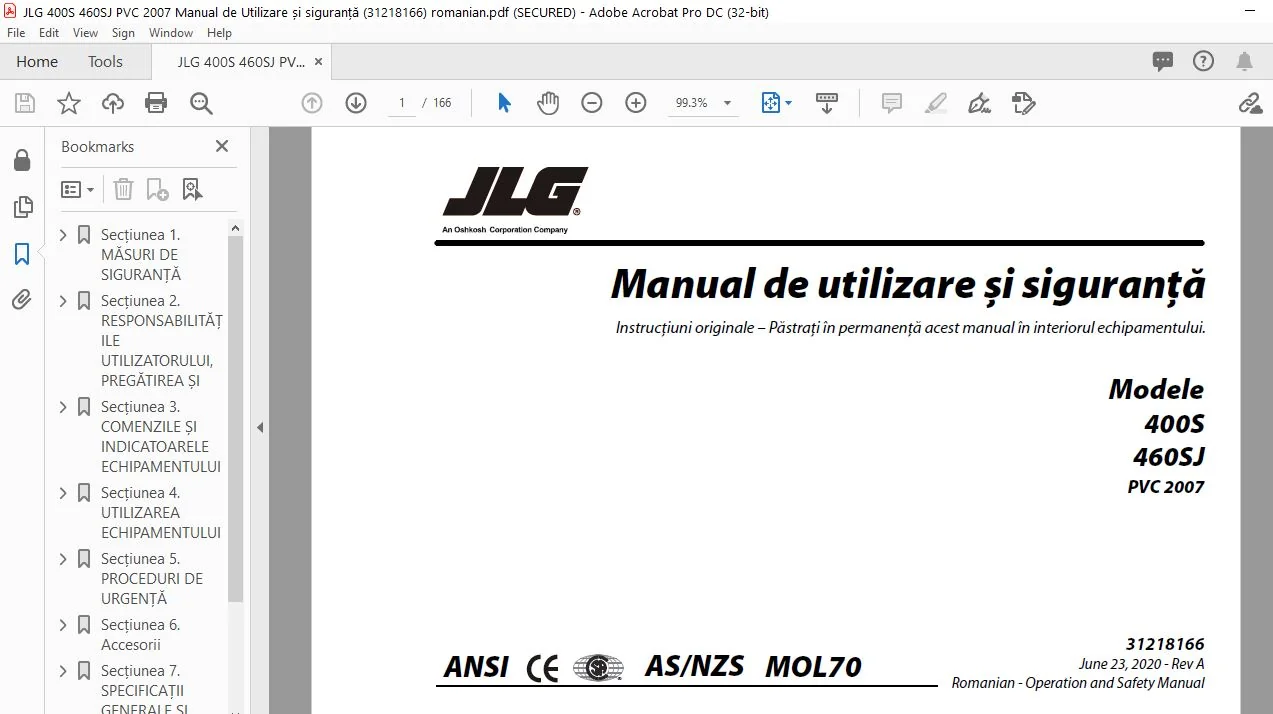Zoom out with the minus button

coord(592,103)
